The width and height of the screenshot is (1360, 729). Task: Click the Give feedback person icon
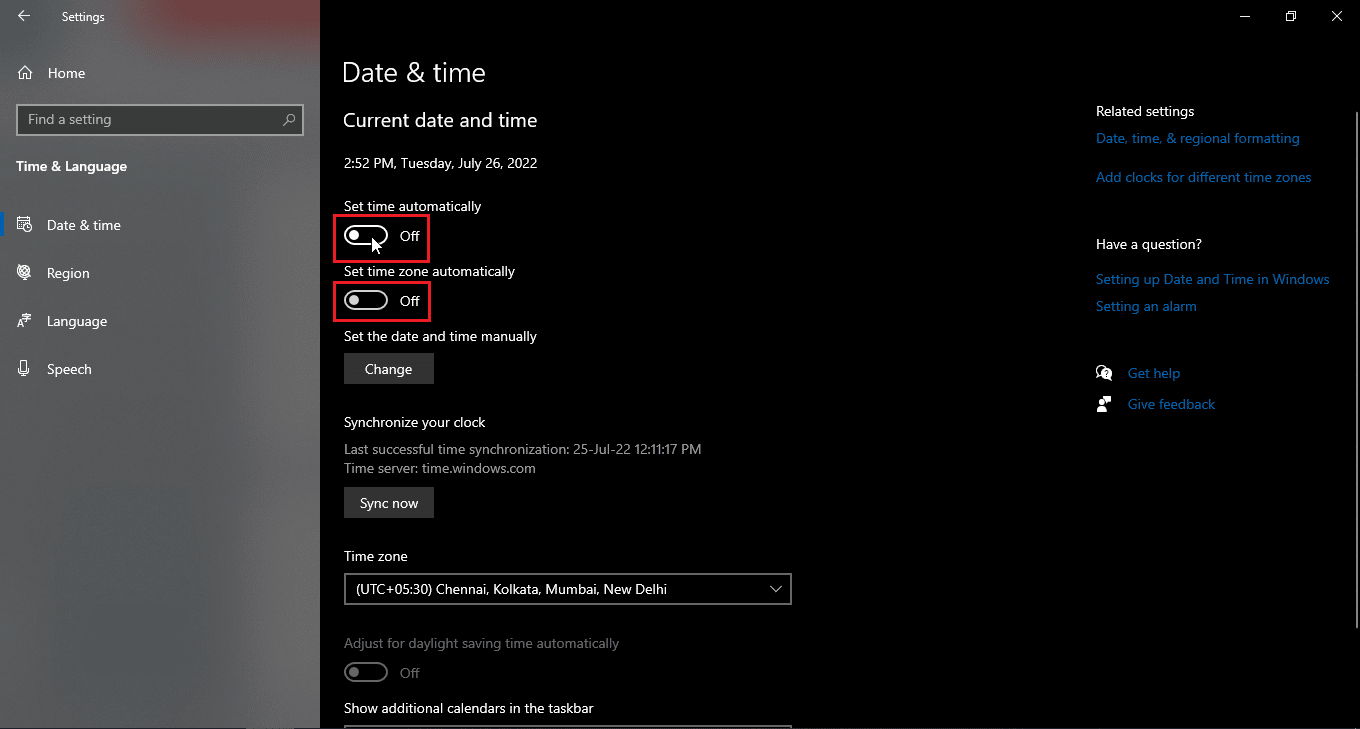pos(1104,404)
